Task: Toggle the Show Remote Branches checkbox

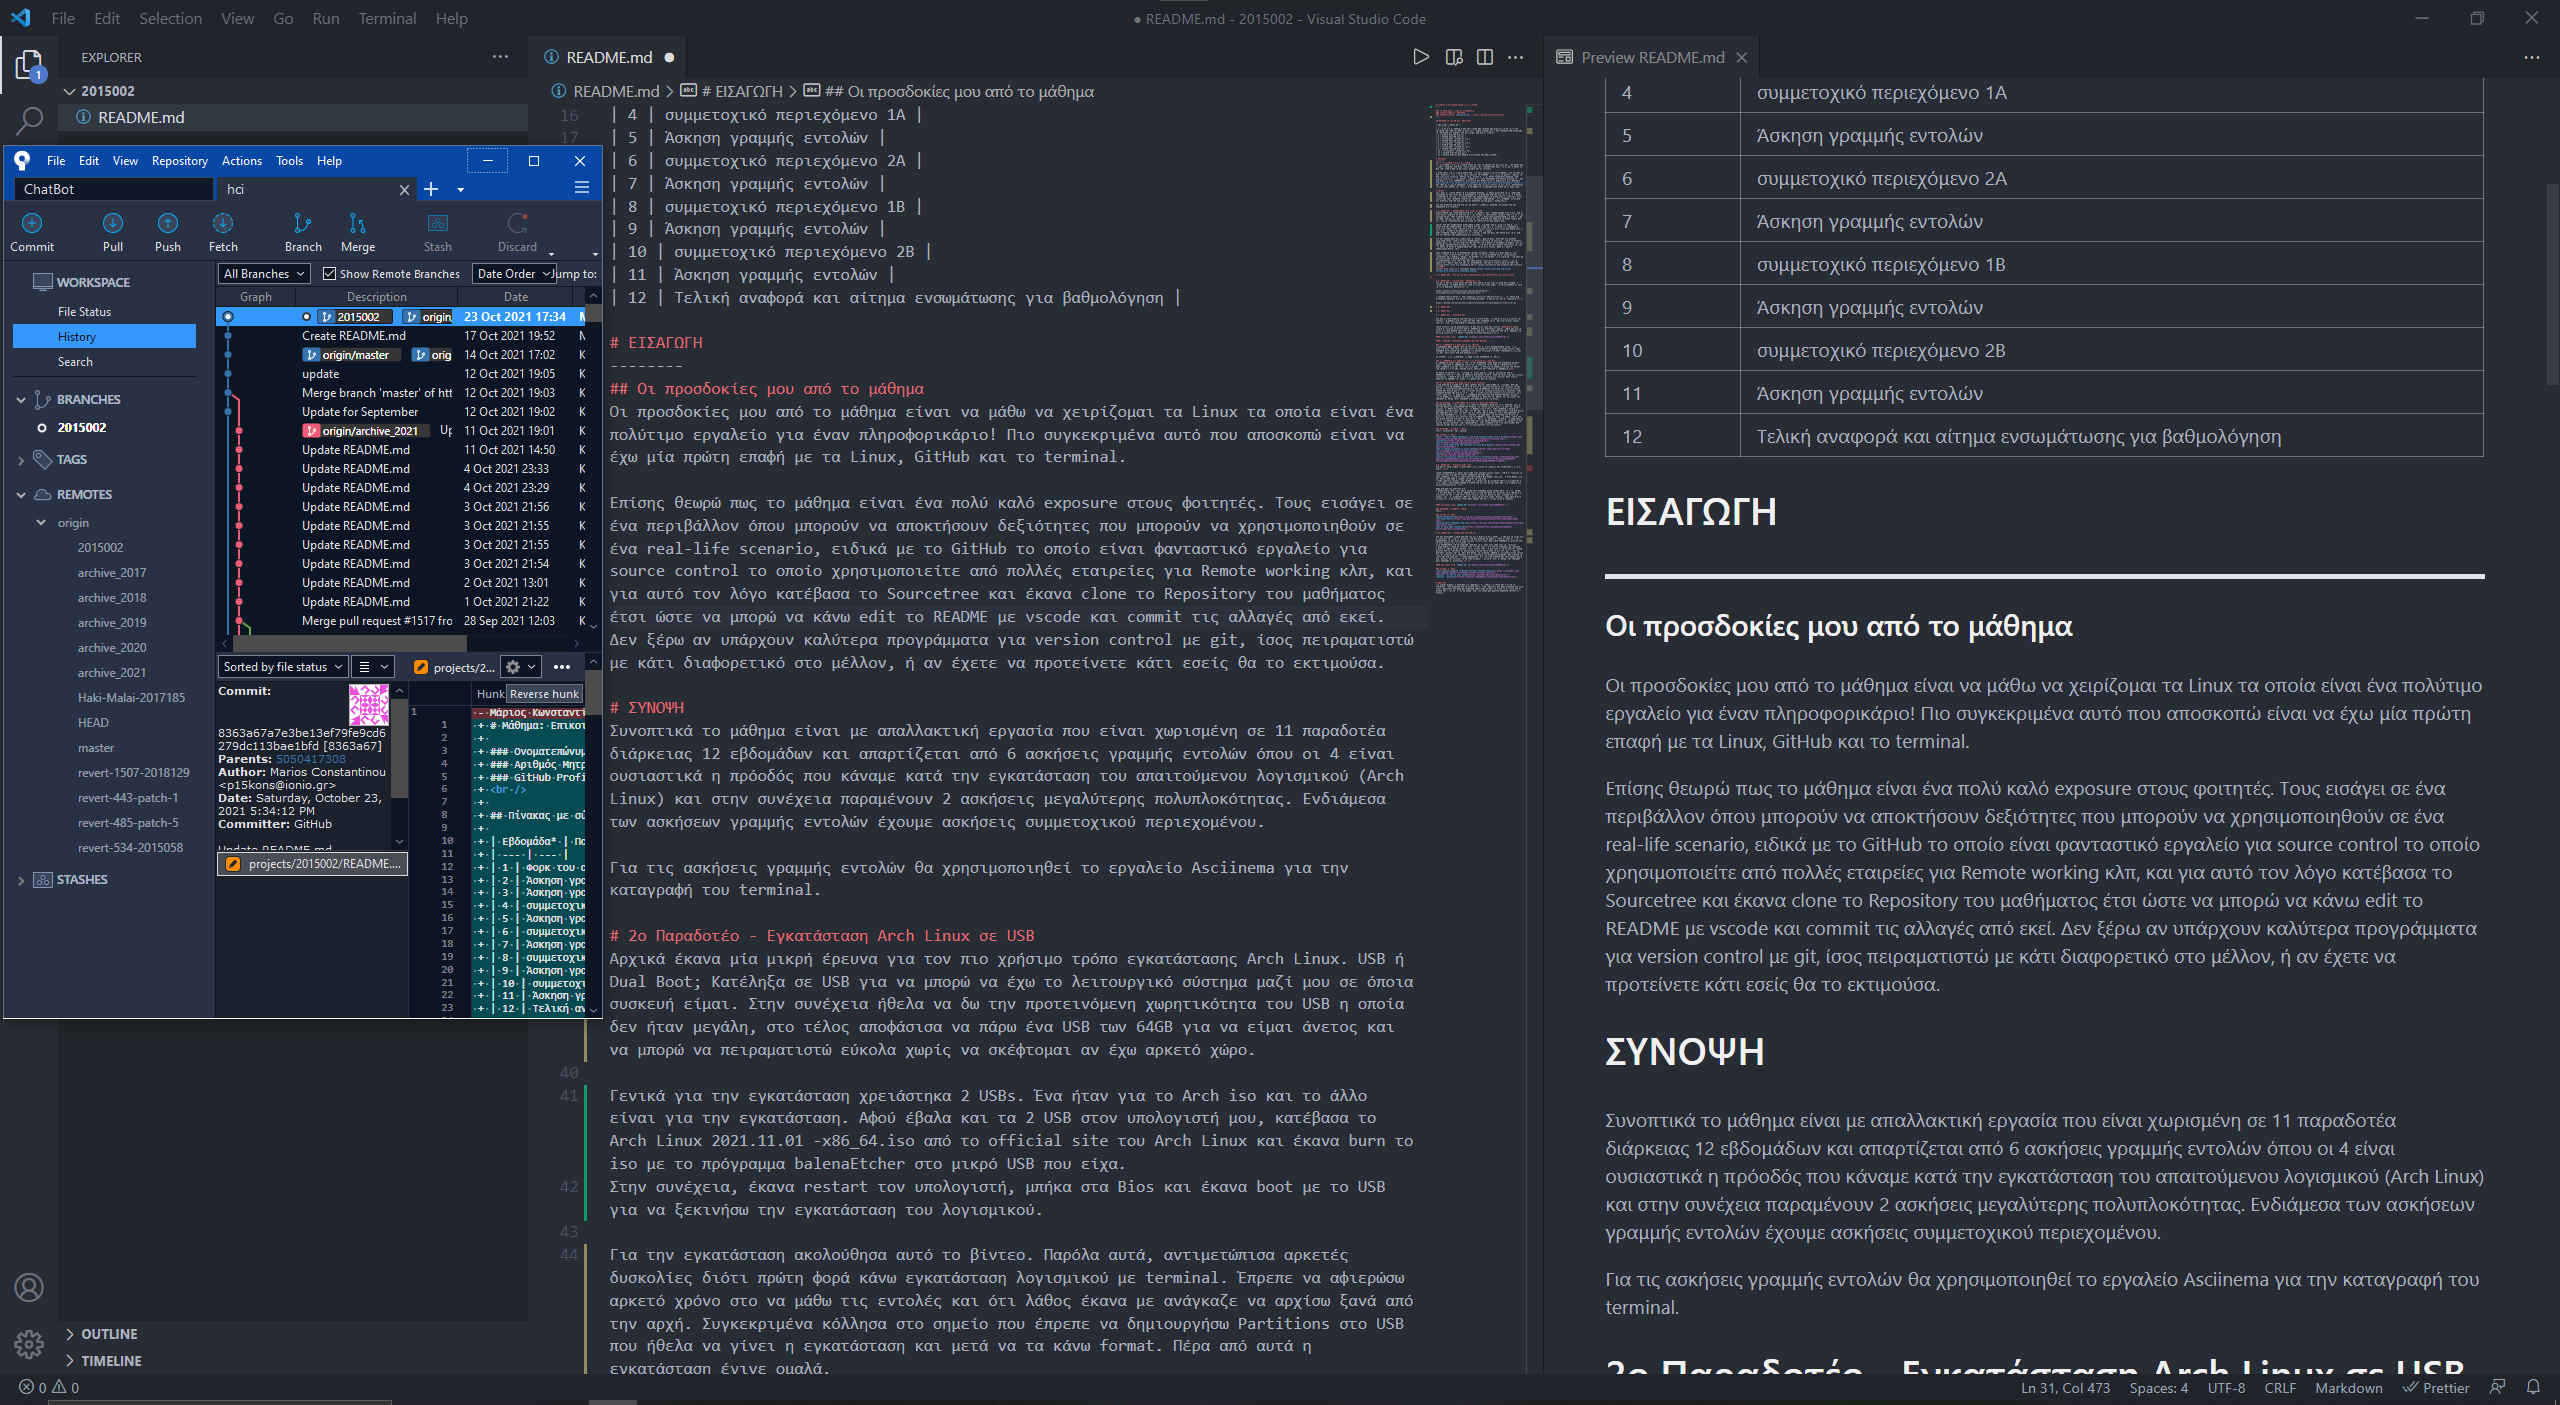Action: coord(329,273)
